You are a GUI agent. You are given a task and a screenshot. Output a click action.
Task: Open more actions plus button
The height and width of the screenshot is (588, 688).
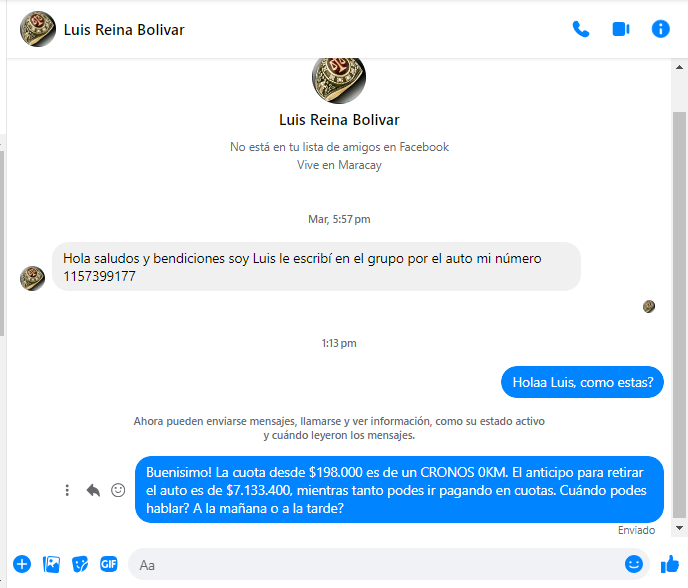[22, 564]
